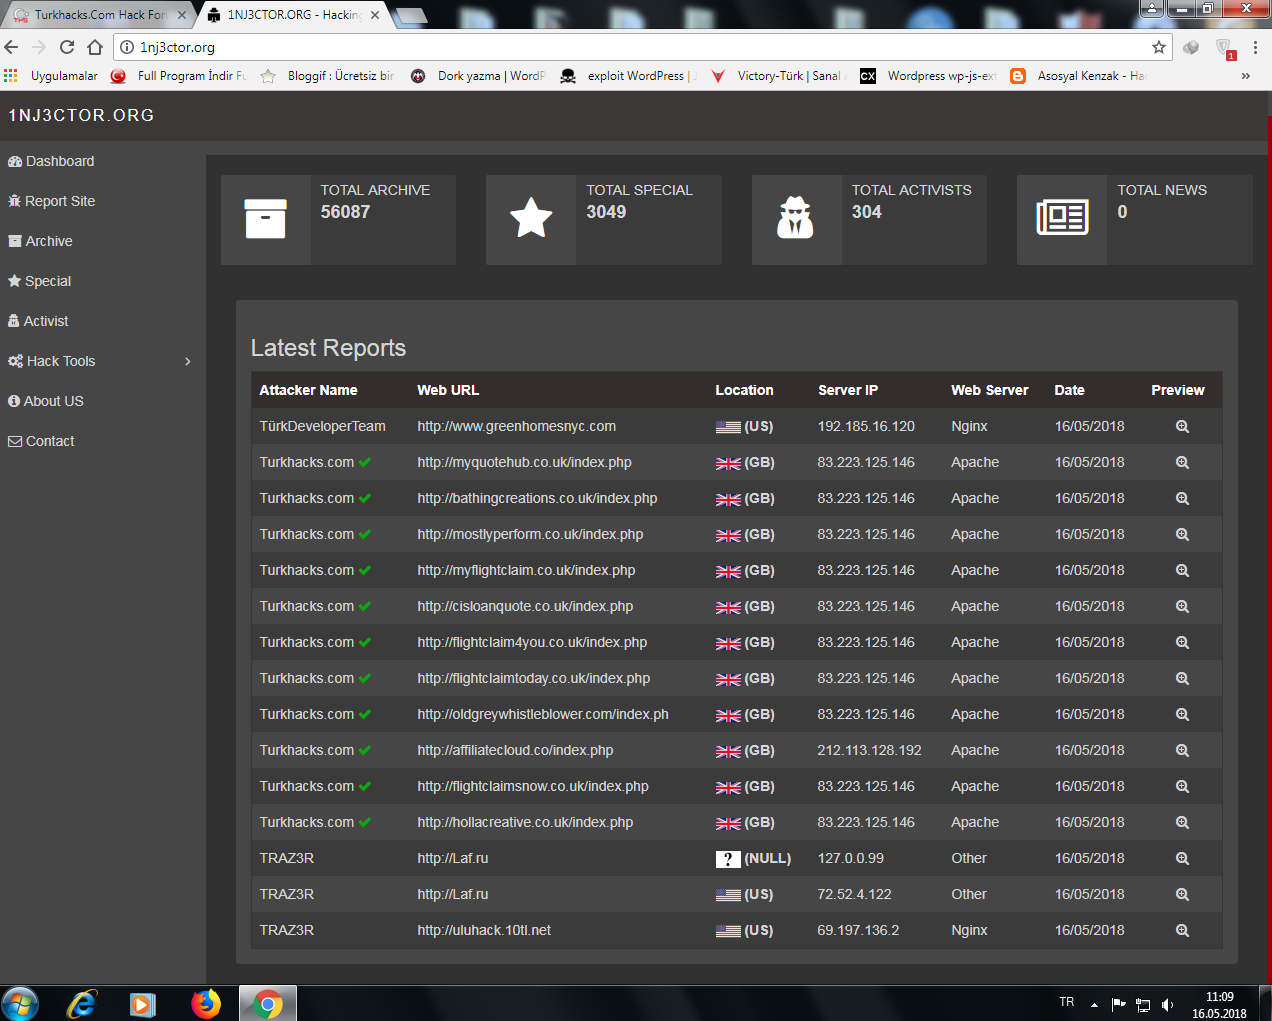The width and height of the screenshot is (1272, 1021).
Task: Switch to the Turkhacks.Com Hack Forum tab
Action: [98, 15]
